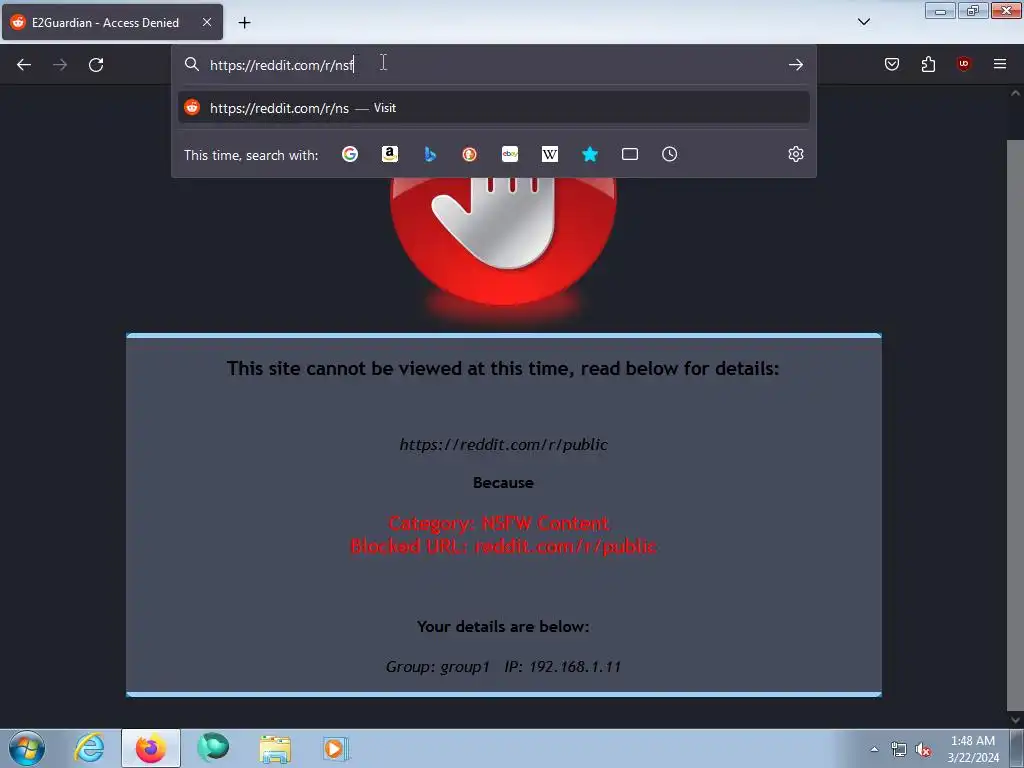Open a new tab

tap(244, 23)
